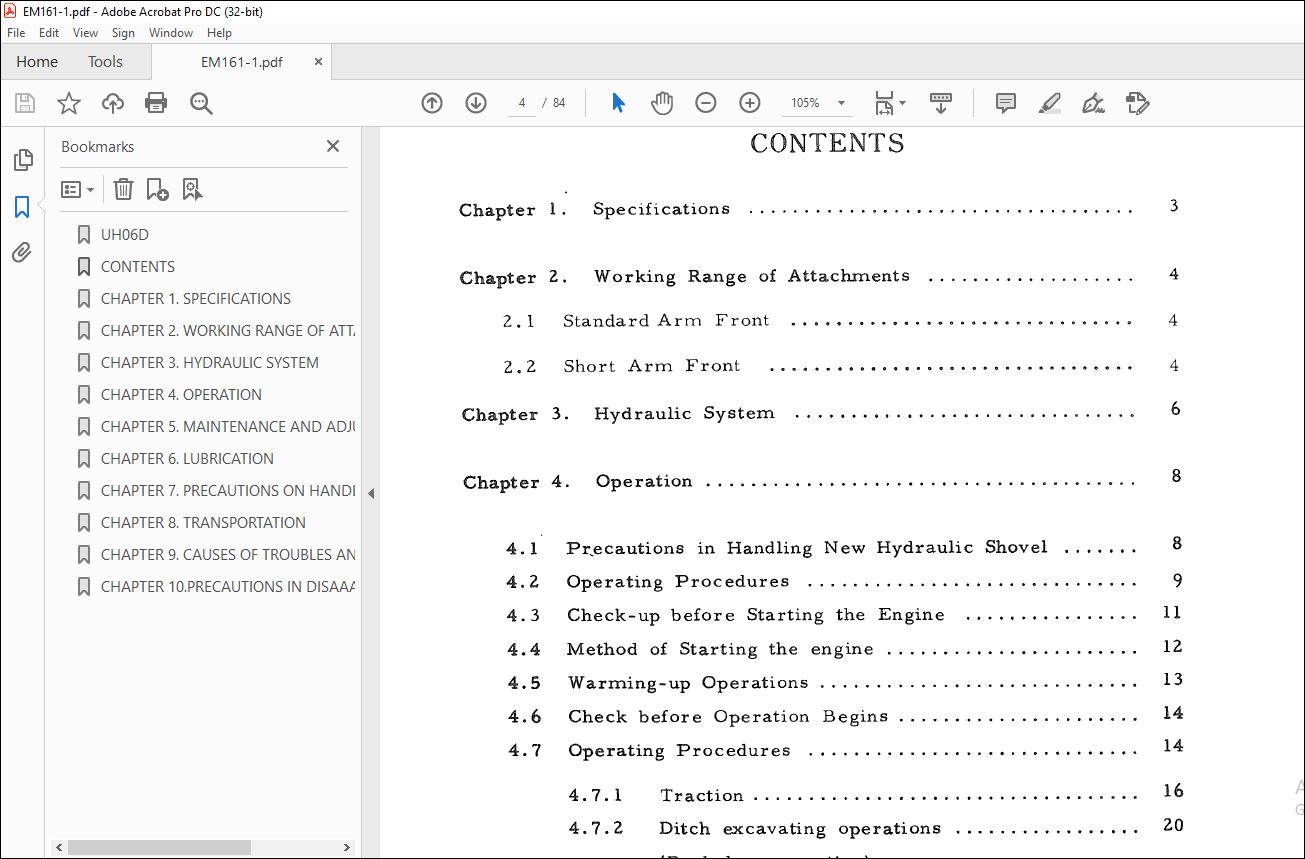Click the rightmost toolbar pen-and-page icon

(x=1138, y=103)
